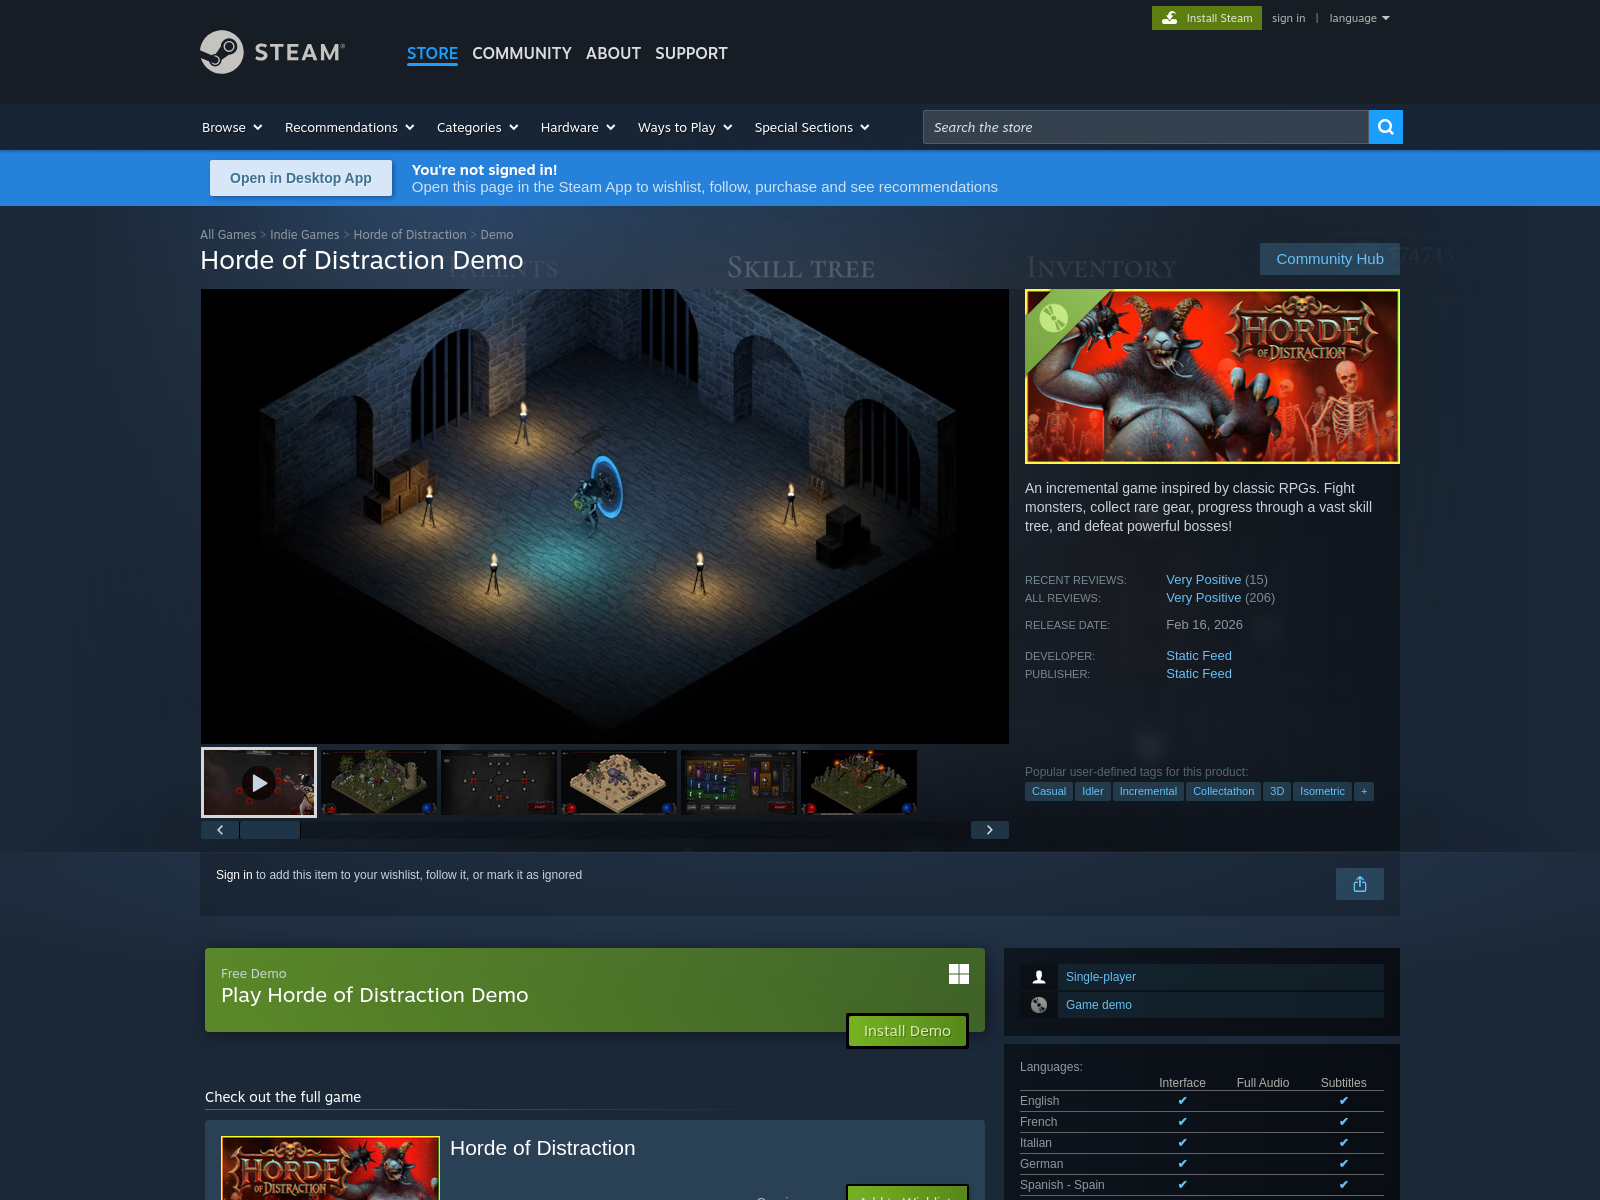Click the main gameplay video player
This screenshot has width=1600, height=1200.
point(605,516)
